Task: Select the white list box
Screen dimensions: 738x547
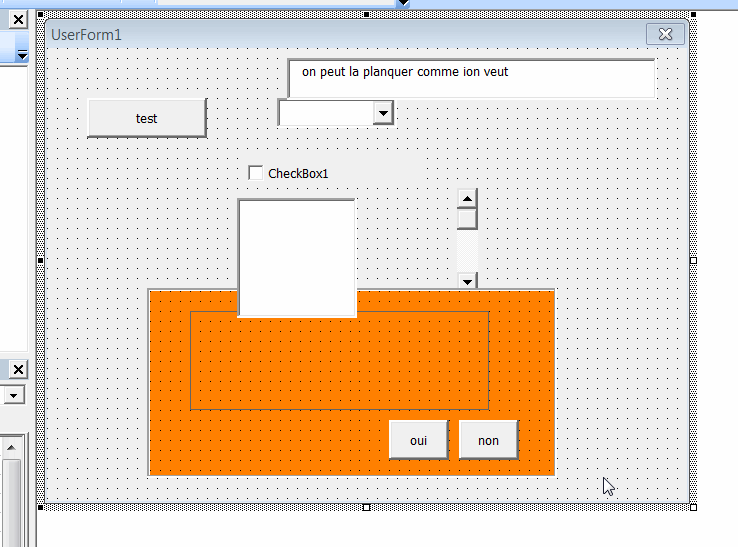Action: click(x=297, y=258)
